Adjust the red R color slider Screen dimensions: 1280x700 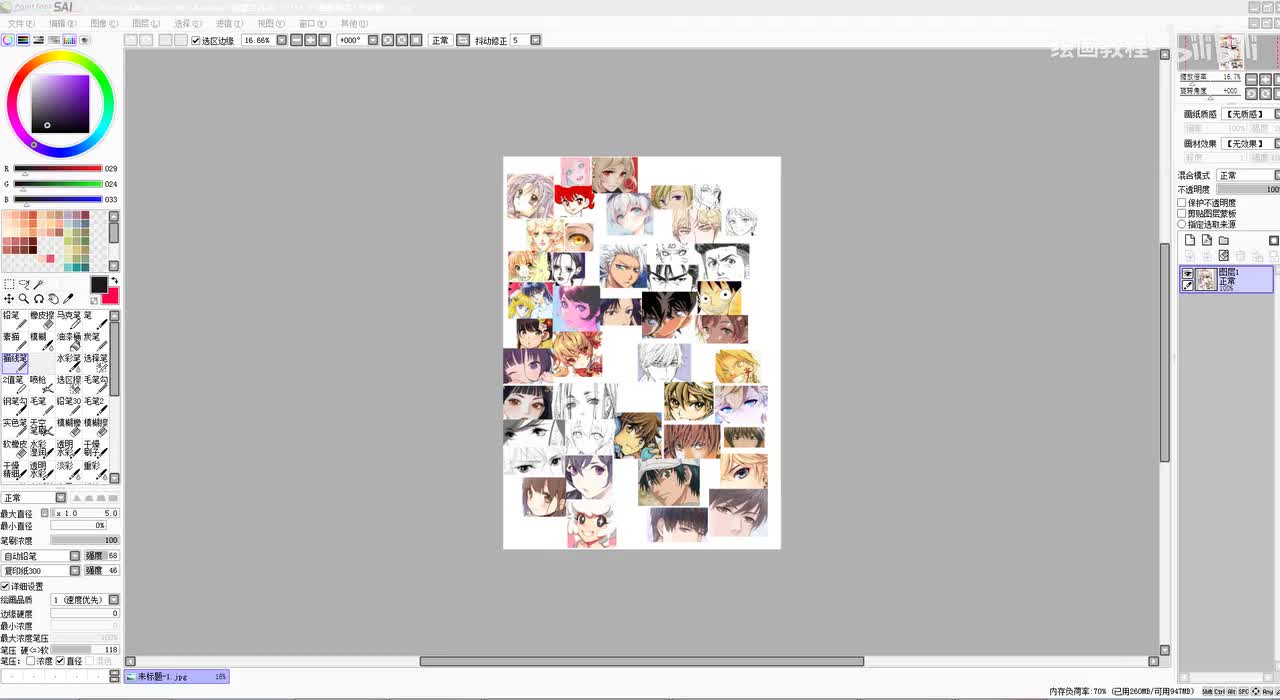coord(57,169)
